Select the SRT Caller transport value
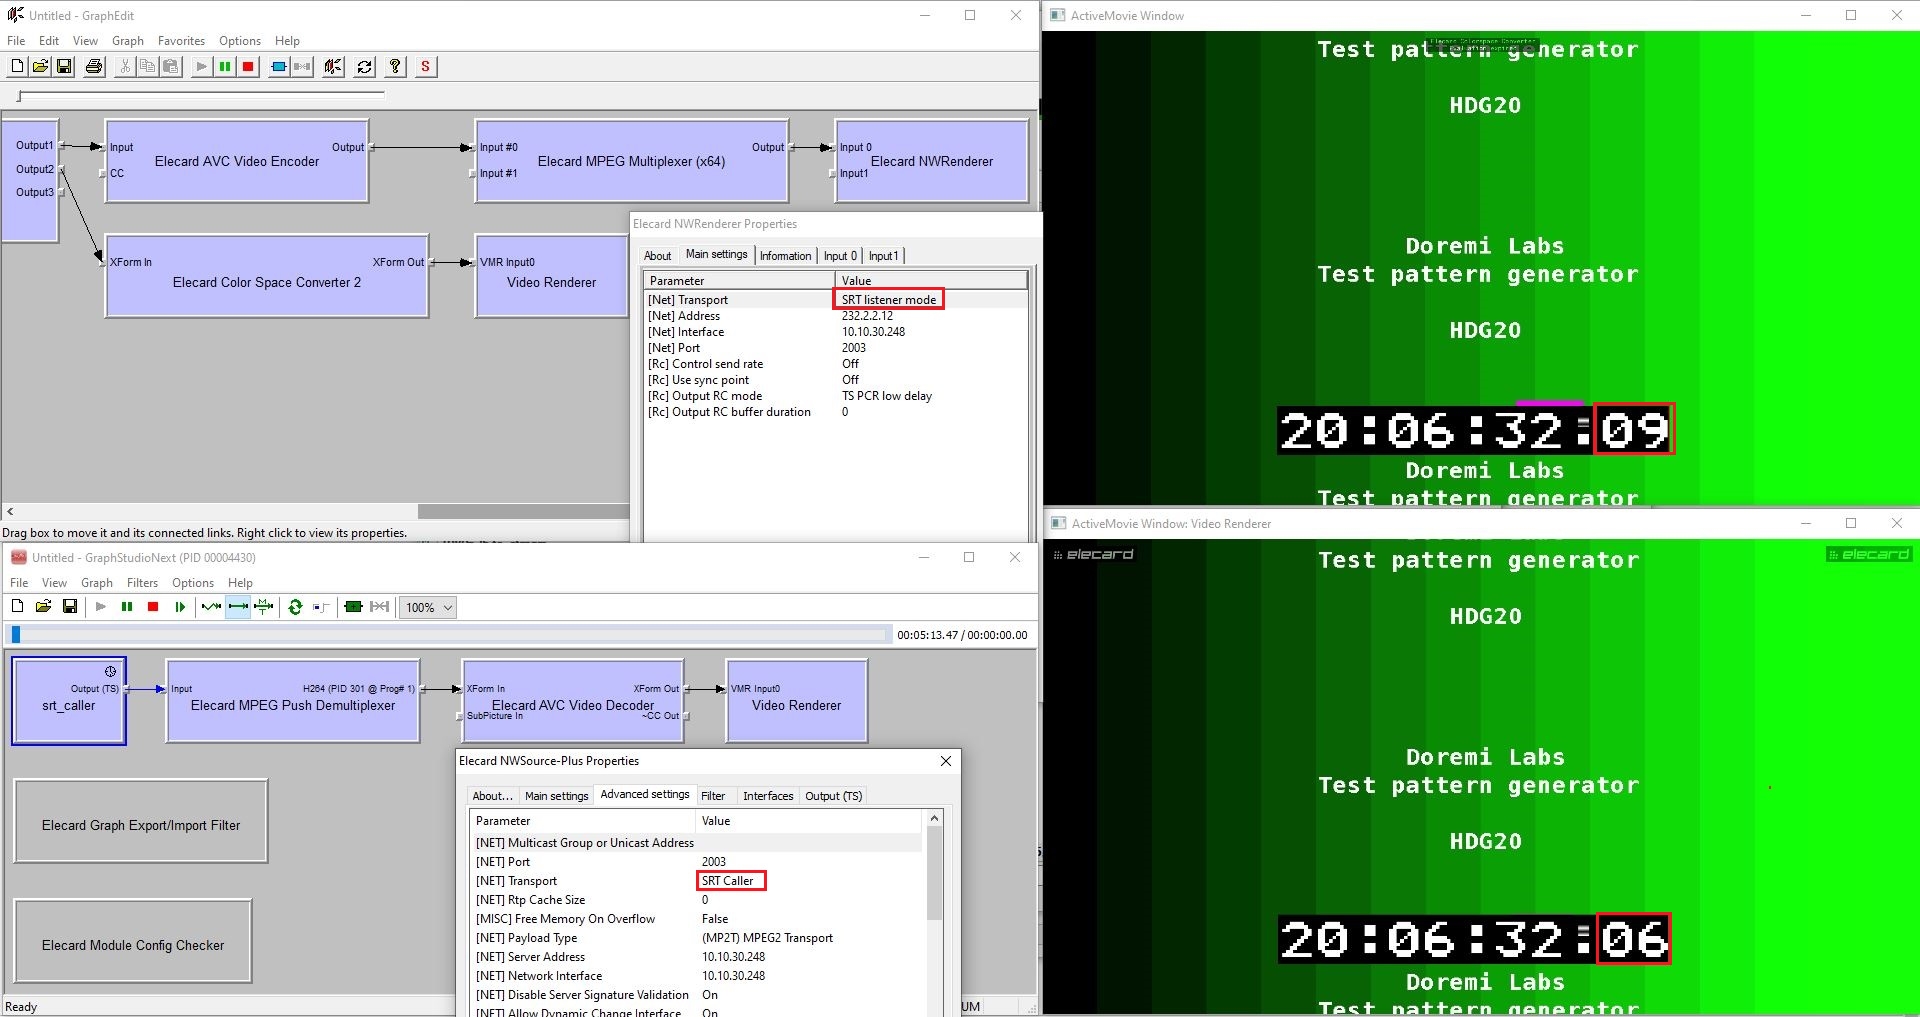Screen dimensions: 1920x1017 point(730,881)
